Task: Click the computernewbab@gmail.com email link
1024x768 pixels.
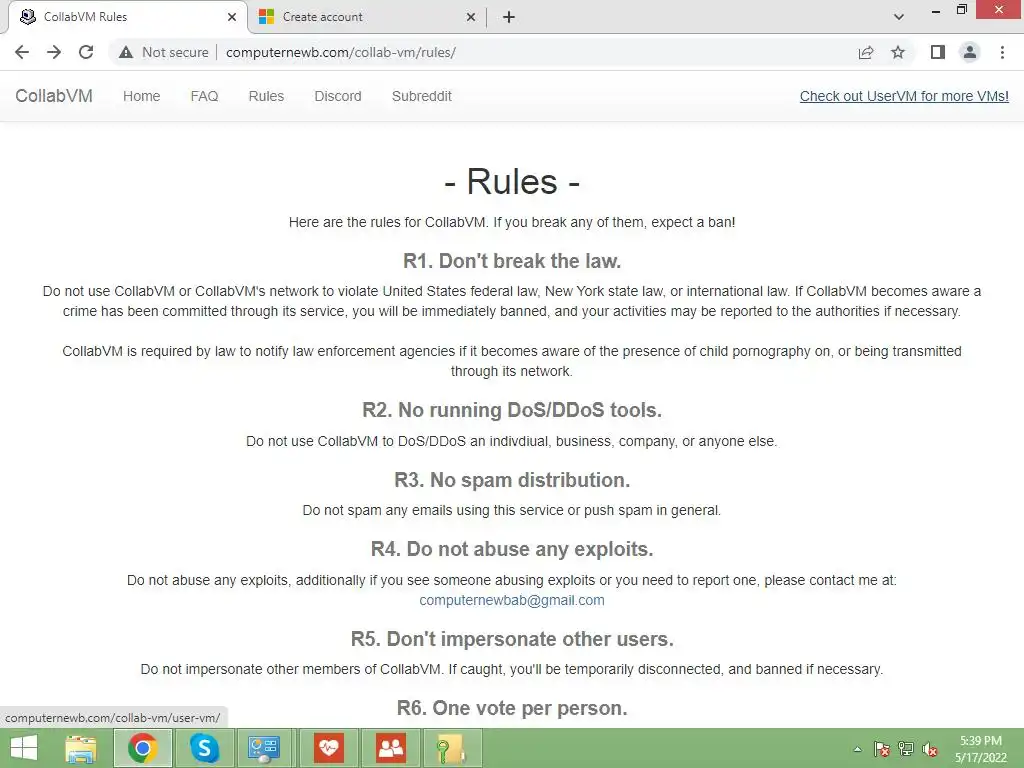Action: (512, 600)
